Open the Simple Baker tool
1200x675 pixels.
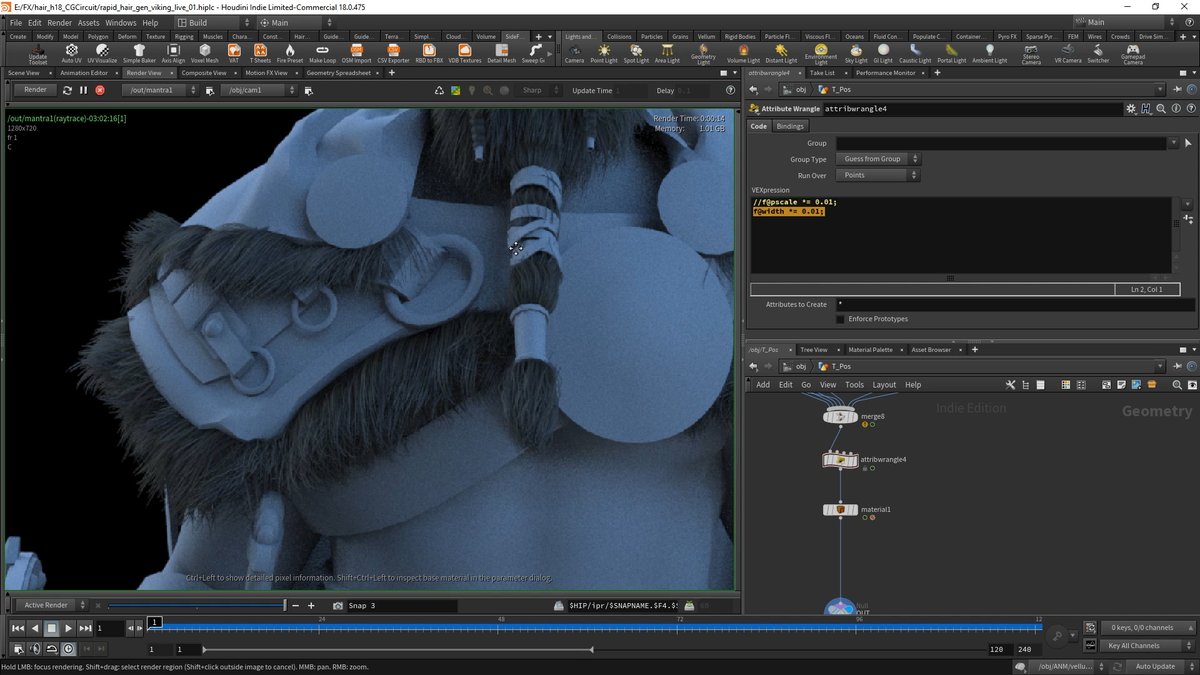[x=139, y=53]
